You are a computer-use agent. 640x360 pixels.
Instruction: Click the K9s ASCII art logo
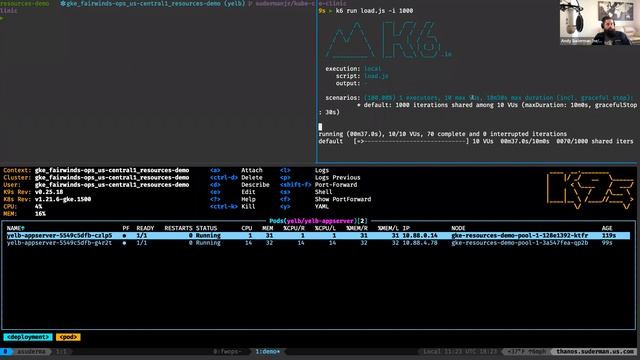(x=590, y=190)
